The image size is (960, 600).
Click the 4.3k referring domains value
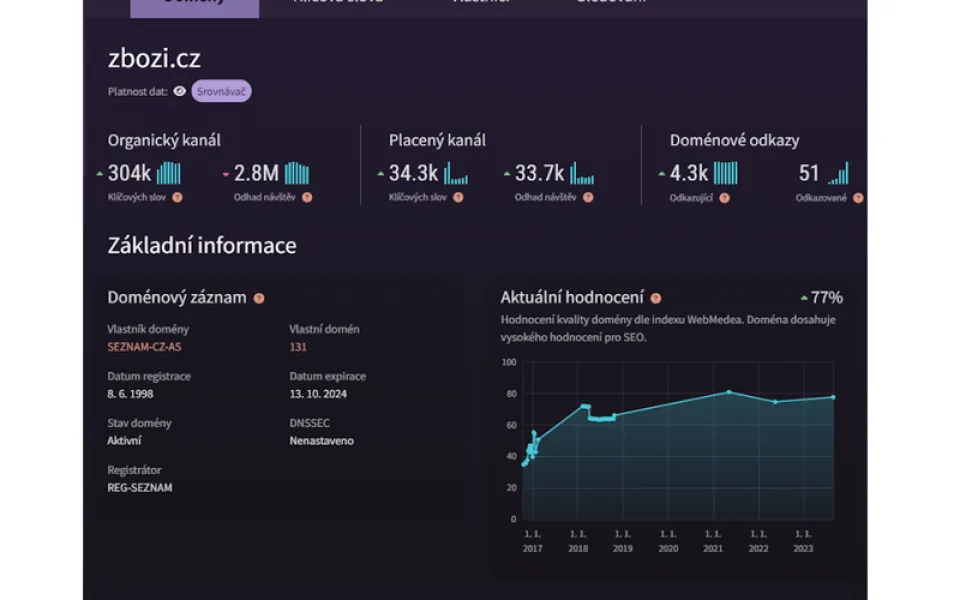(689, 173)
